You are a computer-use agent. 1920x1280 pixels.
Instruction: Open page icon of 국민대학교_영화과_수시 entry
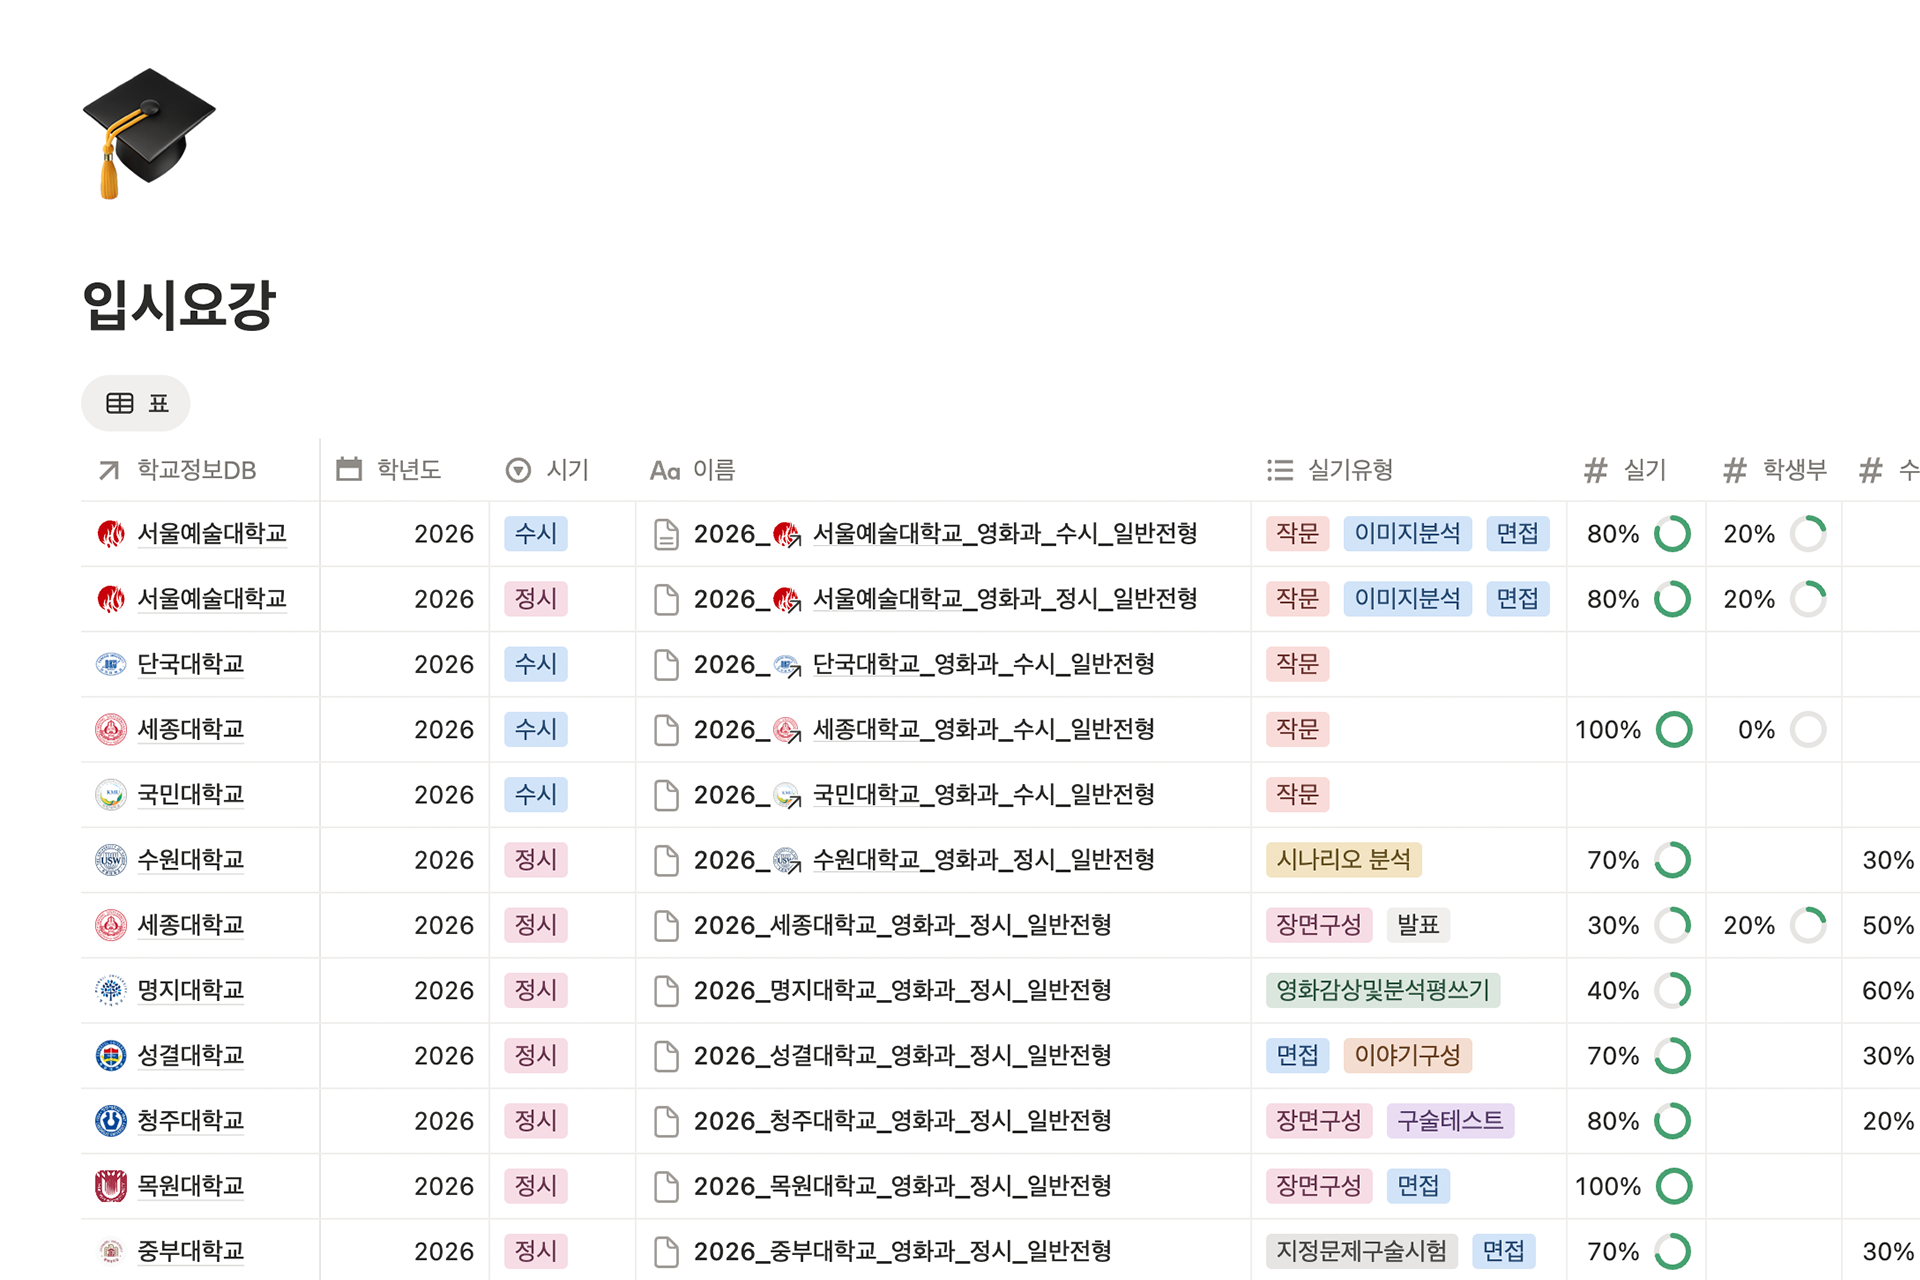coord(666,795)
